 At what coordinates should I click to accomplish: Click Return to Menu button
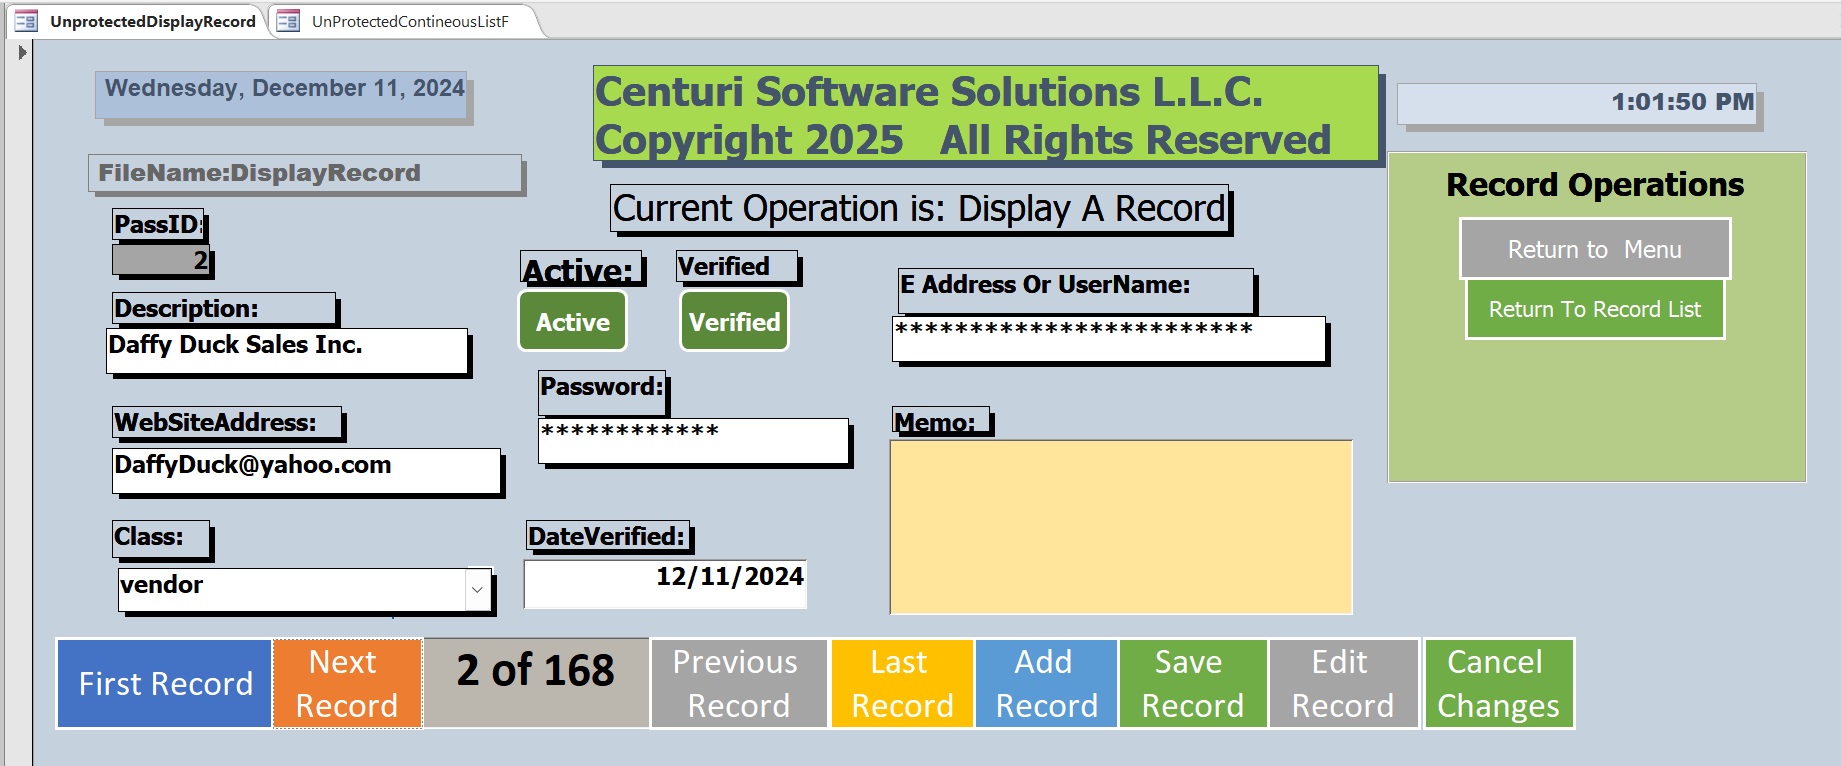click(x=1594, y=249)
